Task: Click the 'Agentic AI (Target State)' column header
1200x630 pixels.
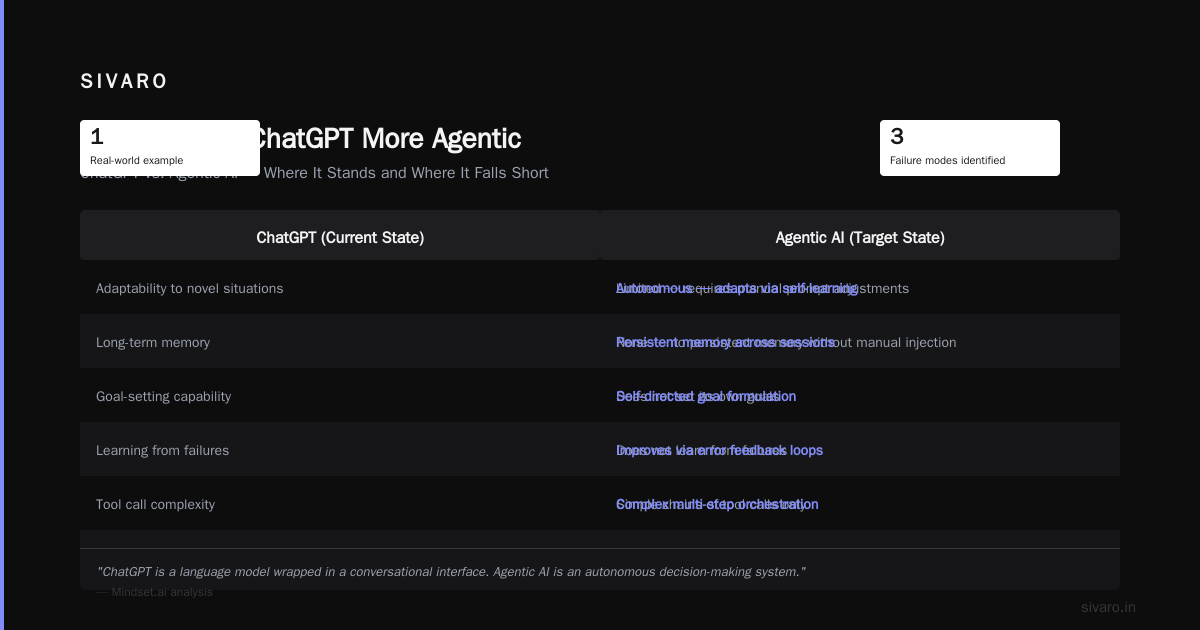Action: (x=860, y=237)
